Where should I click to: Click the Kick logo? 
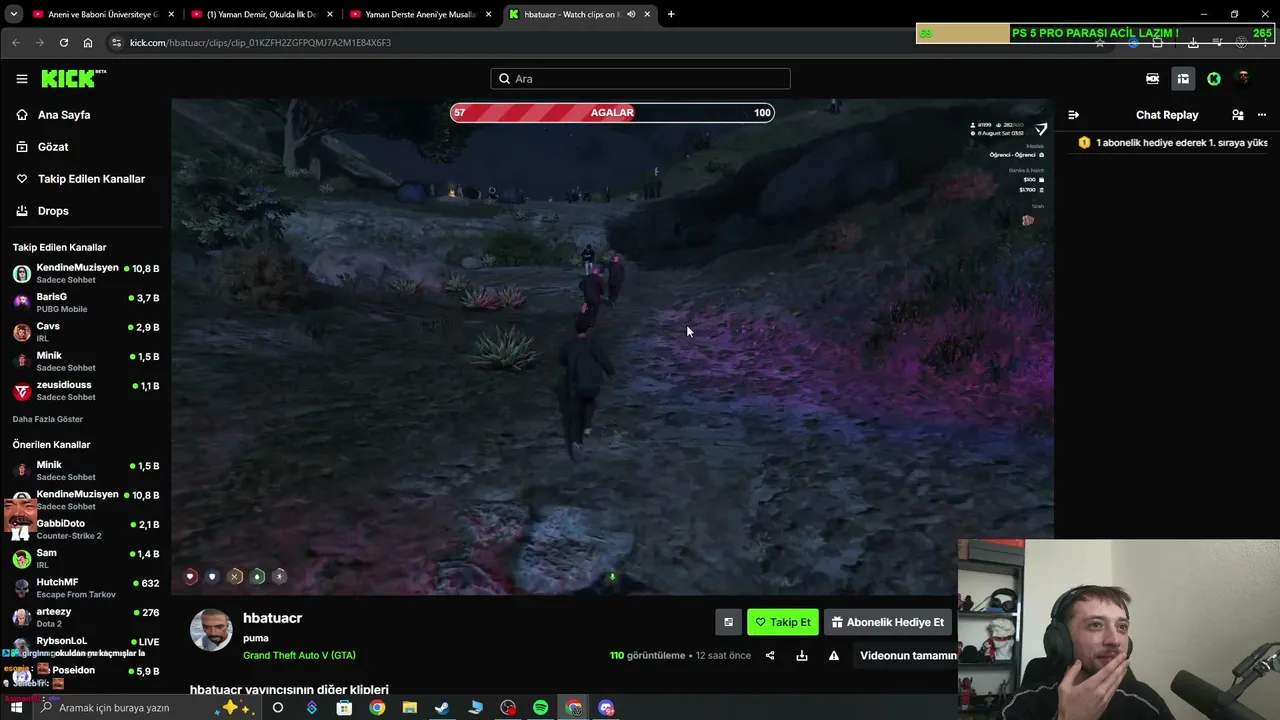[73, 79]
